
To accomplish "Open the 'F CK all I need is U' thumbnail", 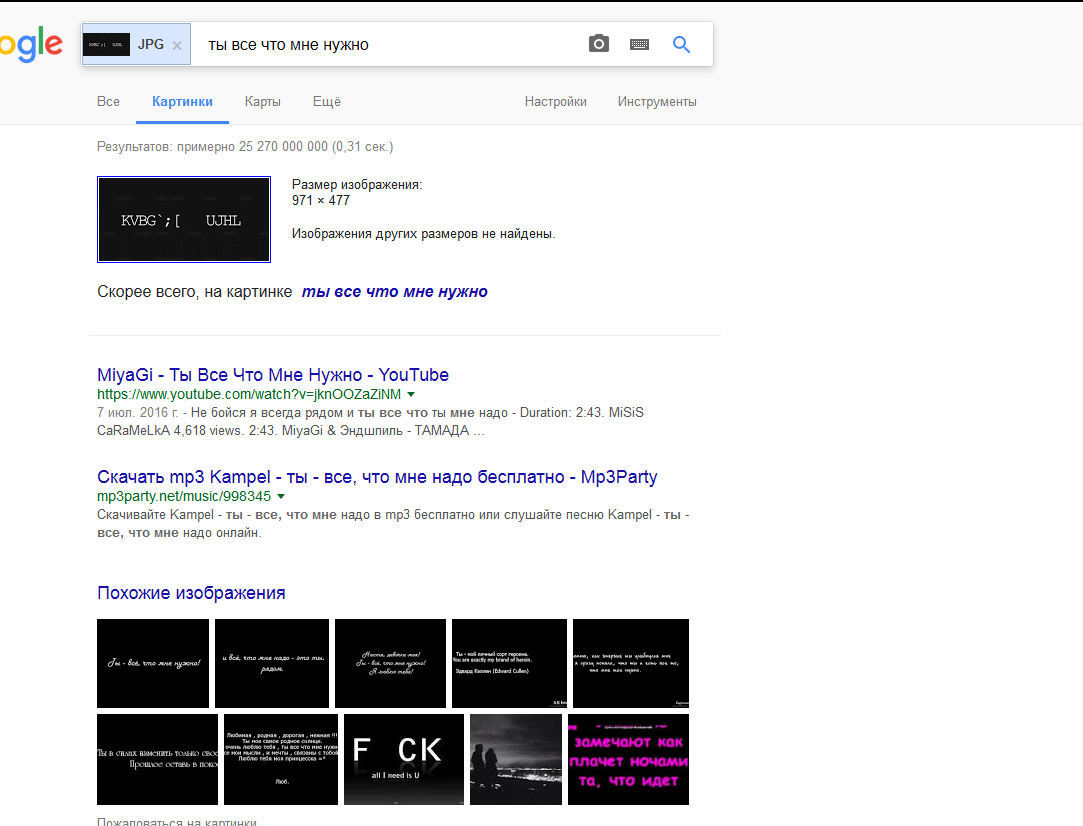I will tap(404, 760).
